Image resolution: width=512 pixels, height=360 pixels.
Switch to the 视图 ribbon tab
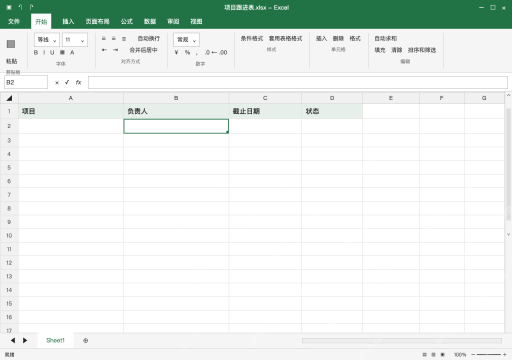click(x=196, y=22)
